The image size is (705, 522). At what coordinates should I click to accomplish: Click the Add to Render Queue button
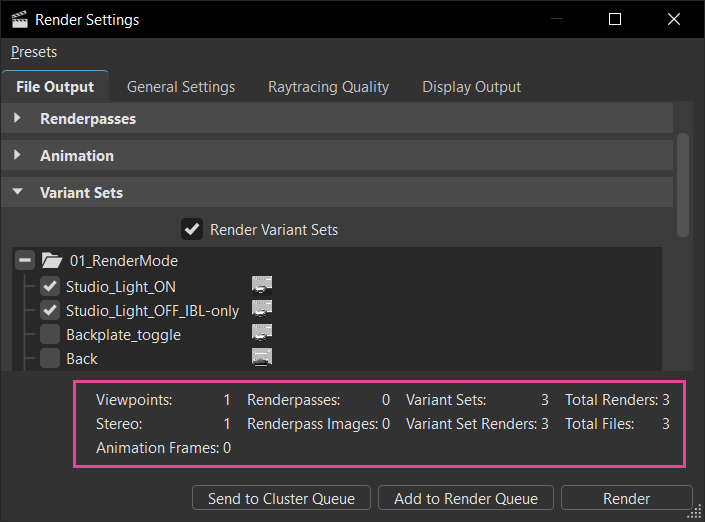point(466,498)
